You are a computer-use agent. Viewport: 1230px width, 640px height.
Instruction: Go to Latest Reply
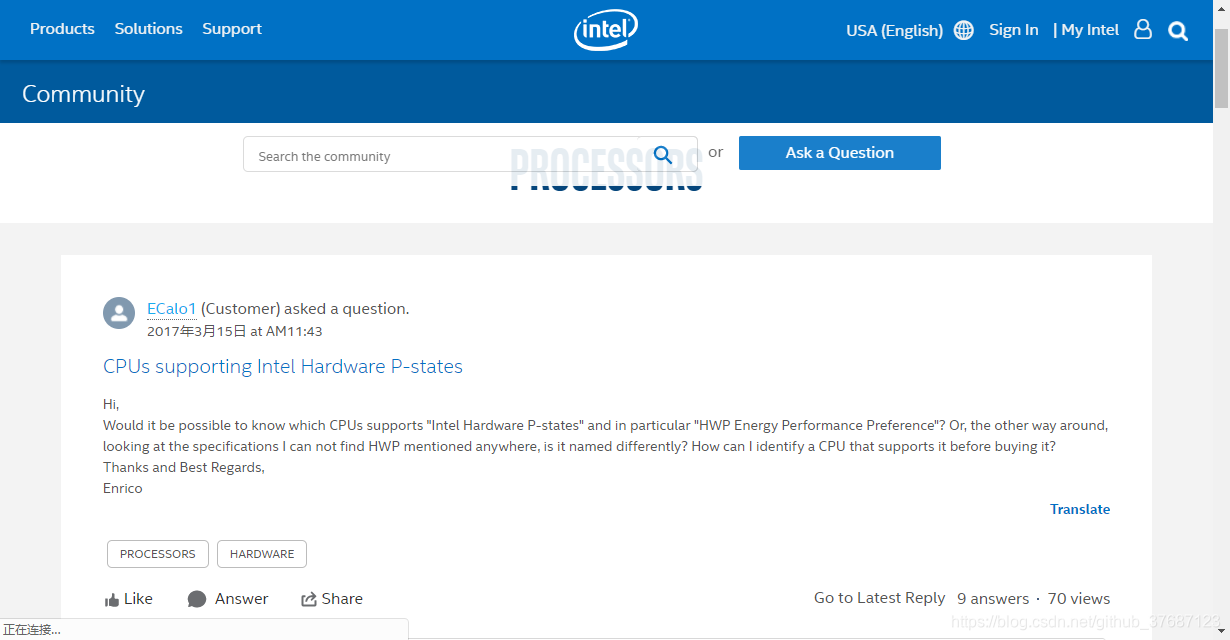click(x=879, y=598)
